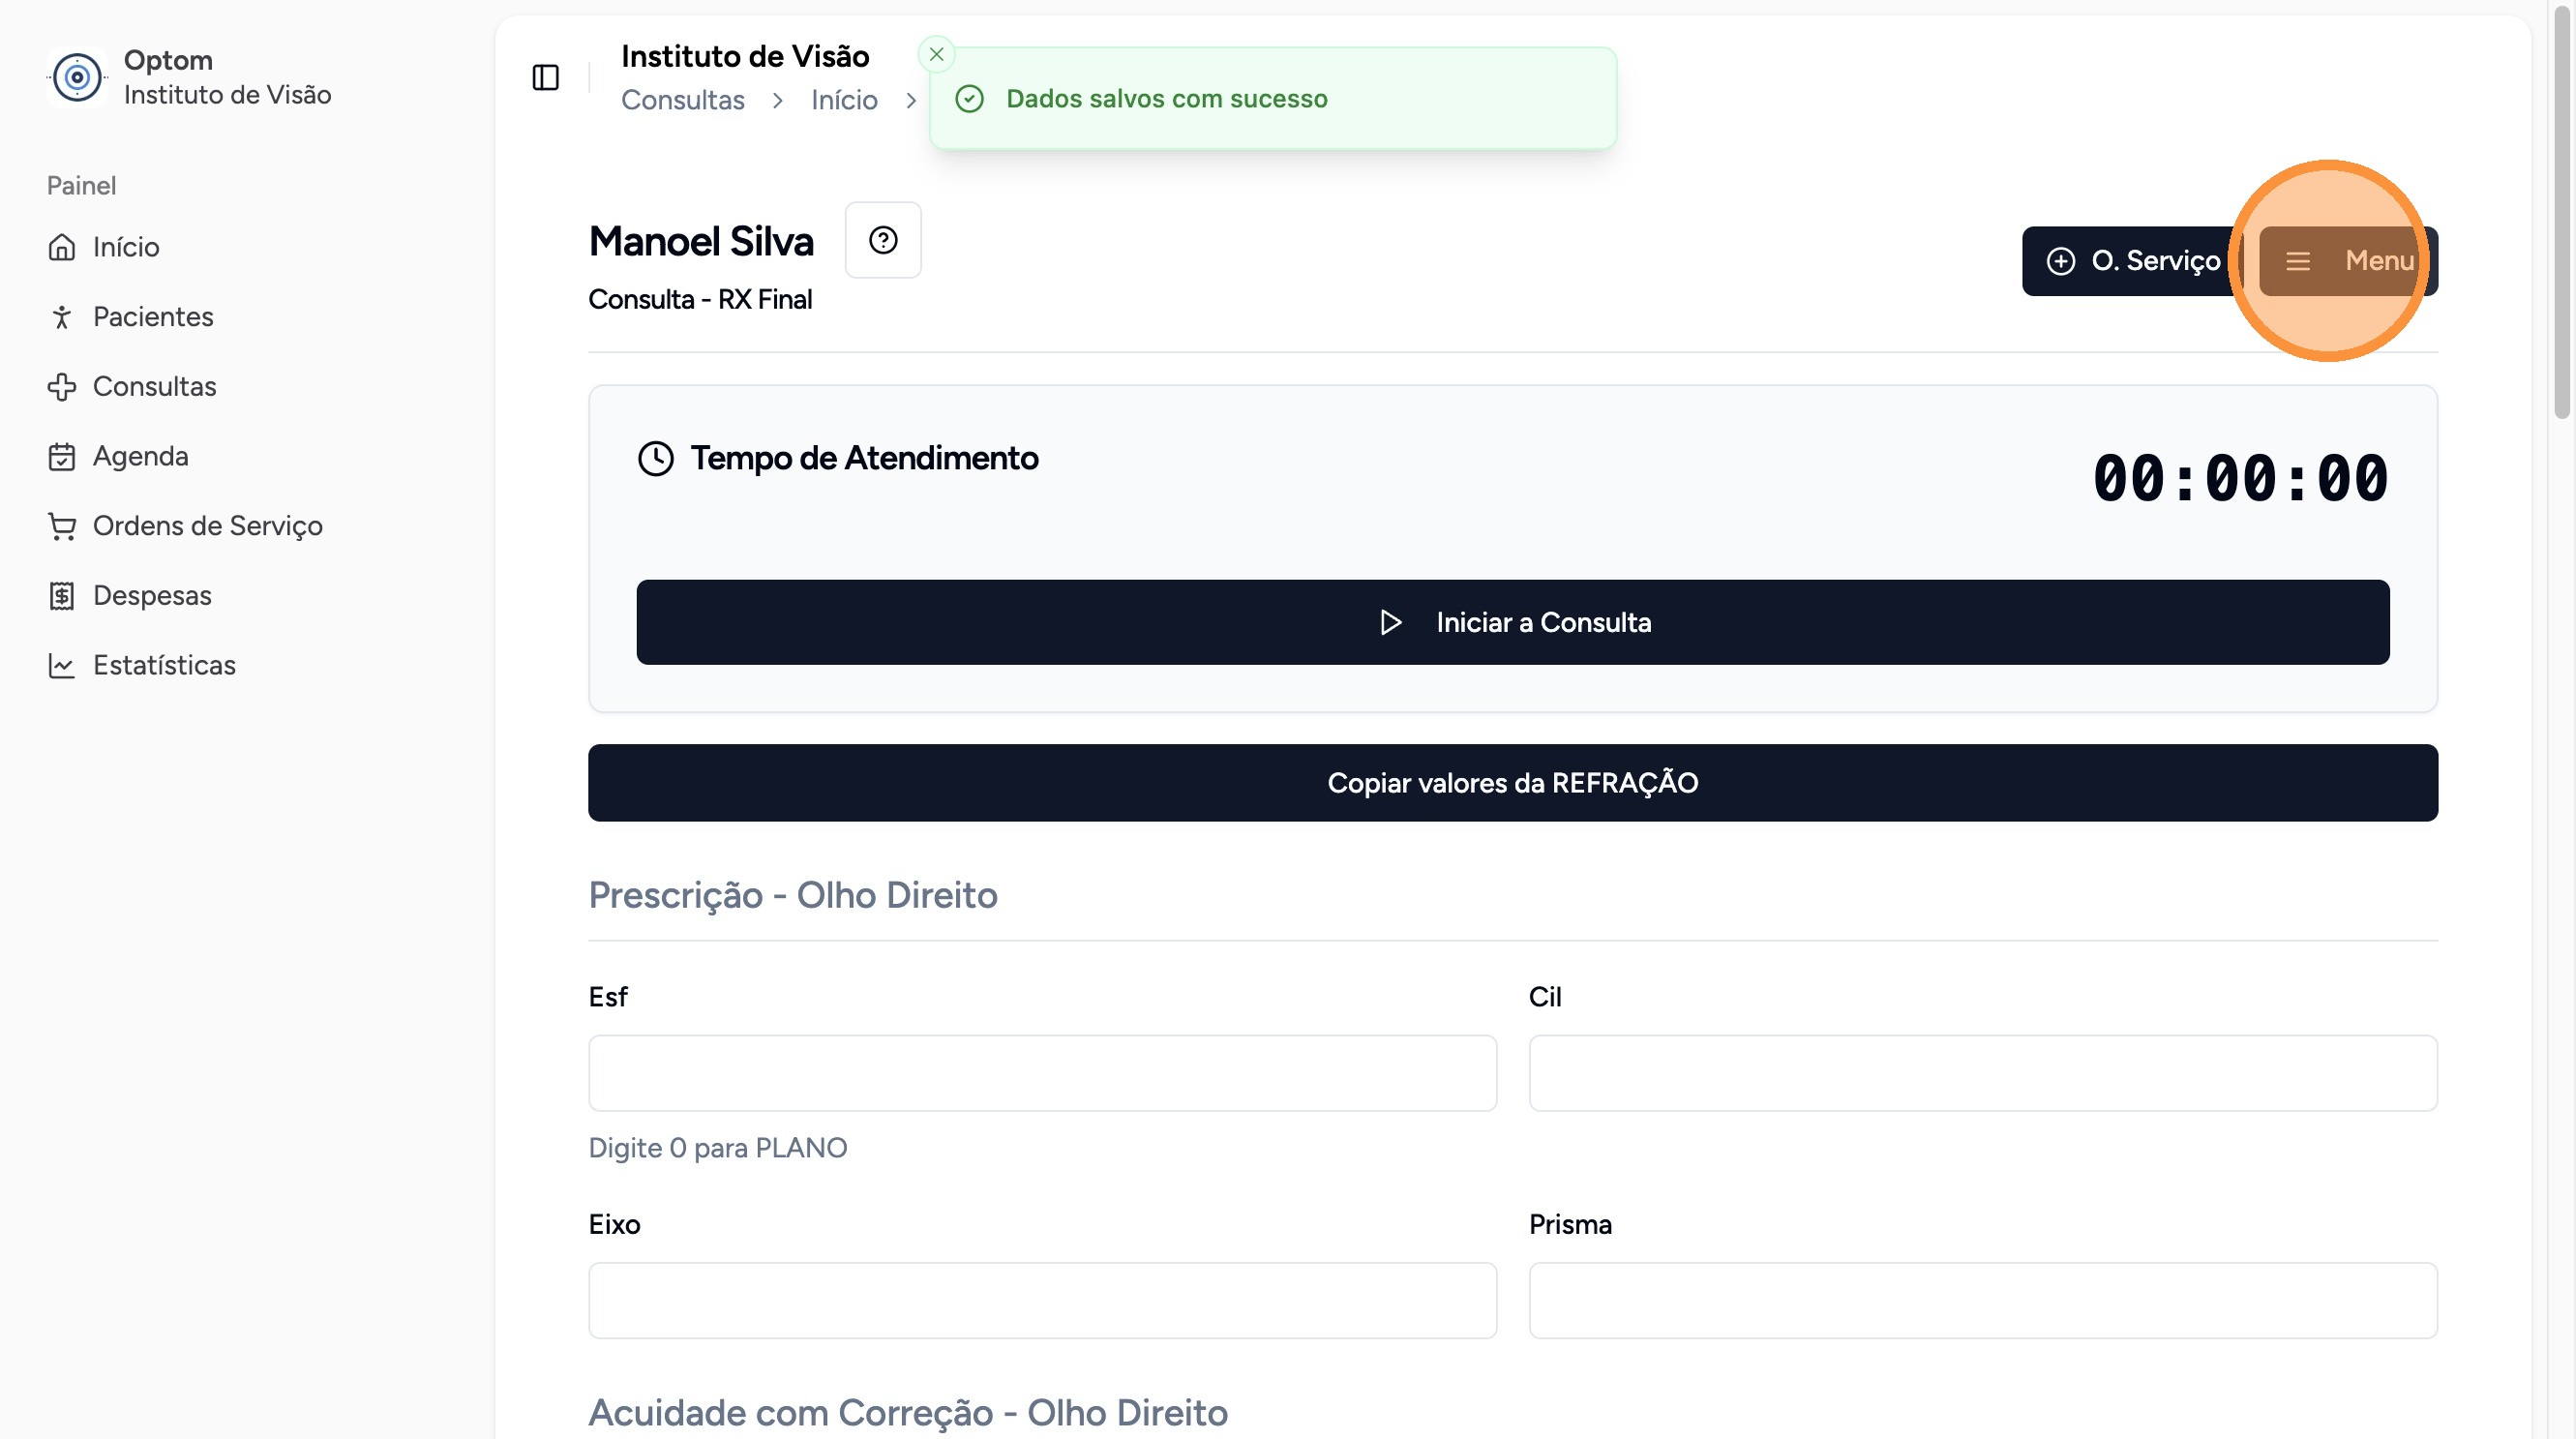The height and width of the screenshot is (1439, 2576).
Task: Dismiss the success notification with X
Action: pos(936,55)
